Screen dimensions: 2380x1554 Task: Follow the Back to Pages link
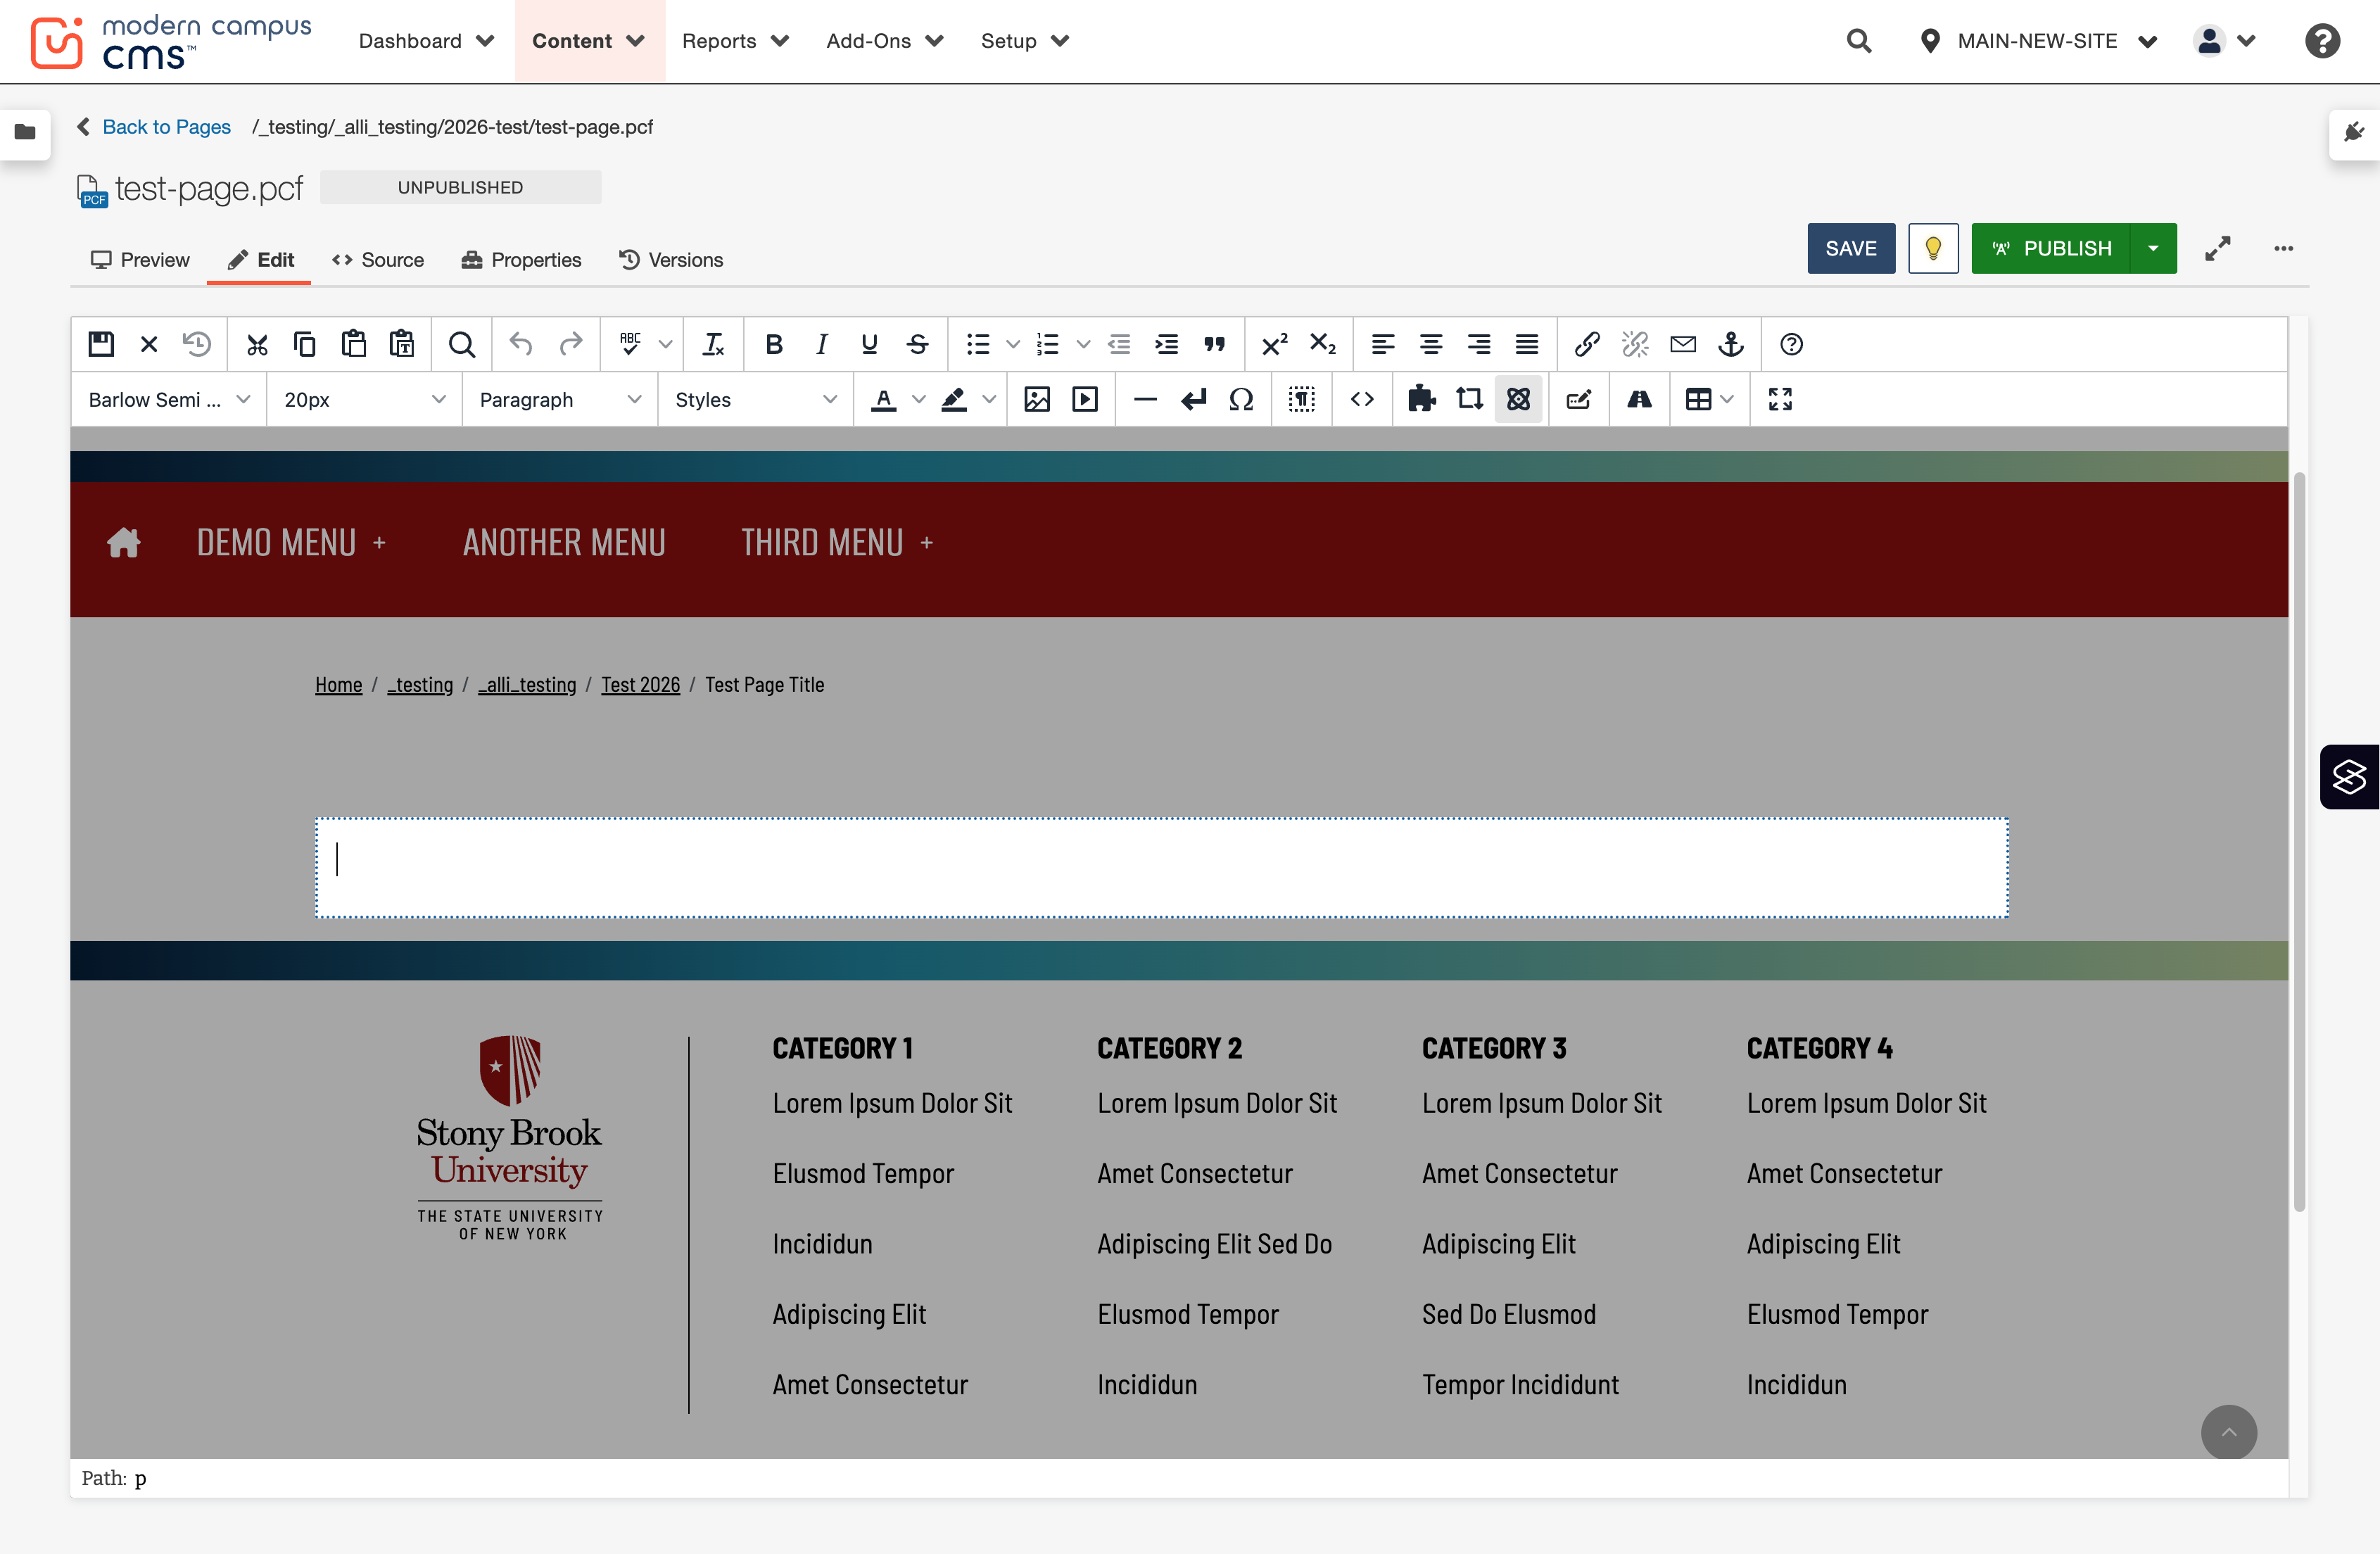coord(166,127)
